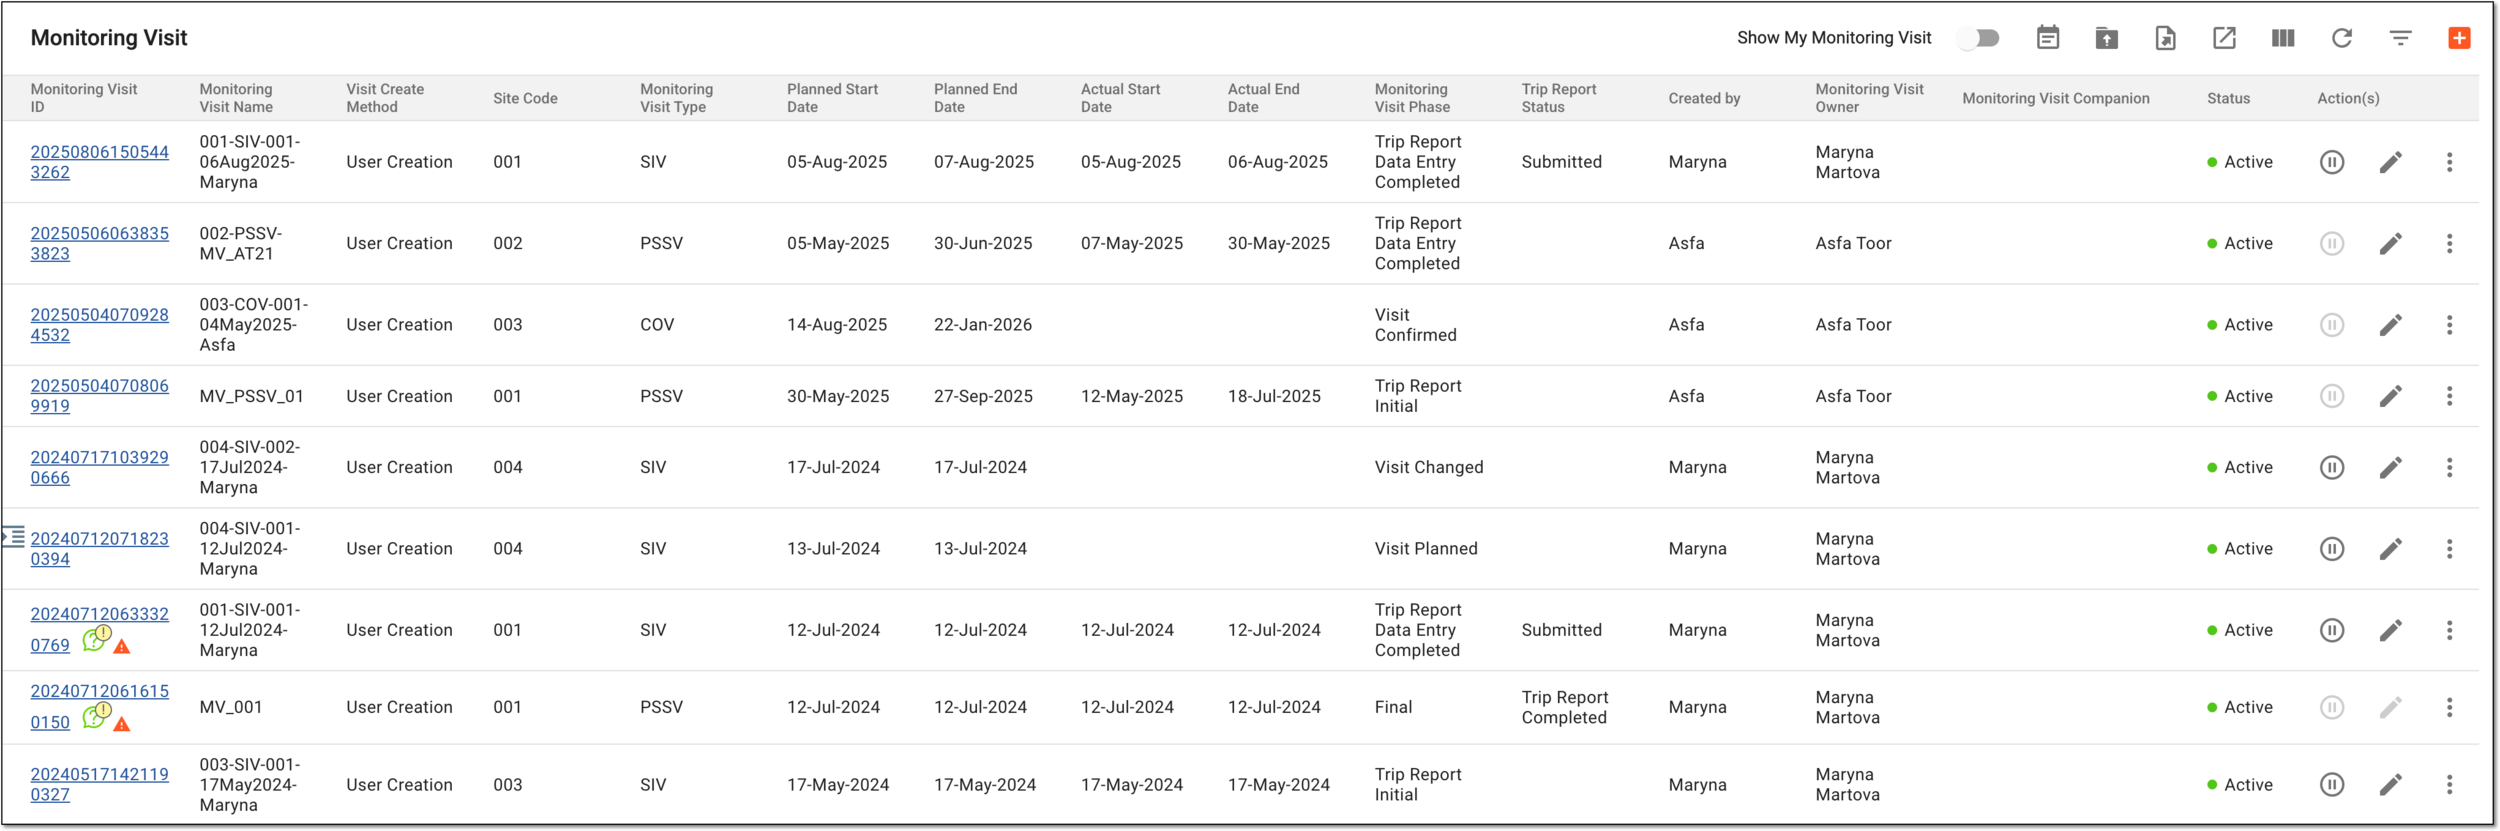The height and width of the screenshot is (831, 2500).
Task: Pause visit 004-SIV-002-17Jul2024-Maryna
Action: coord(2332,467)
